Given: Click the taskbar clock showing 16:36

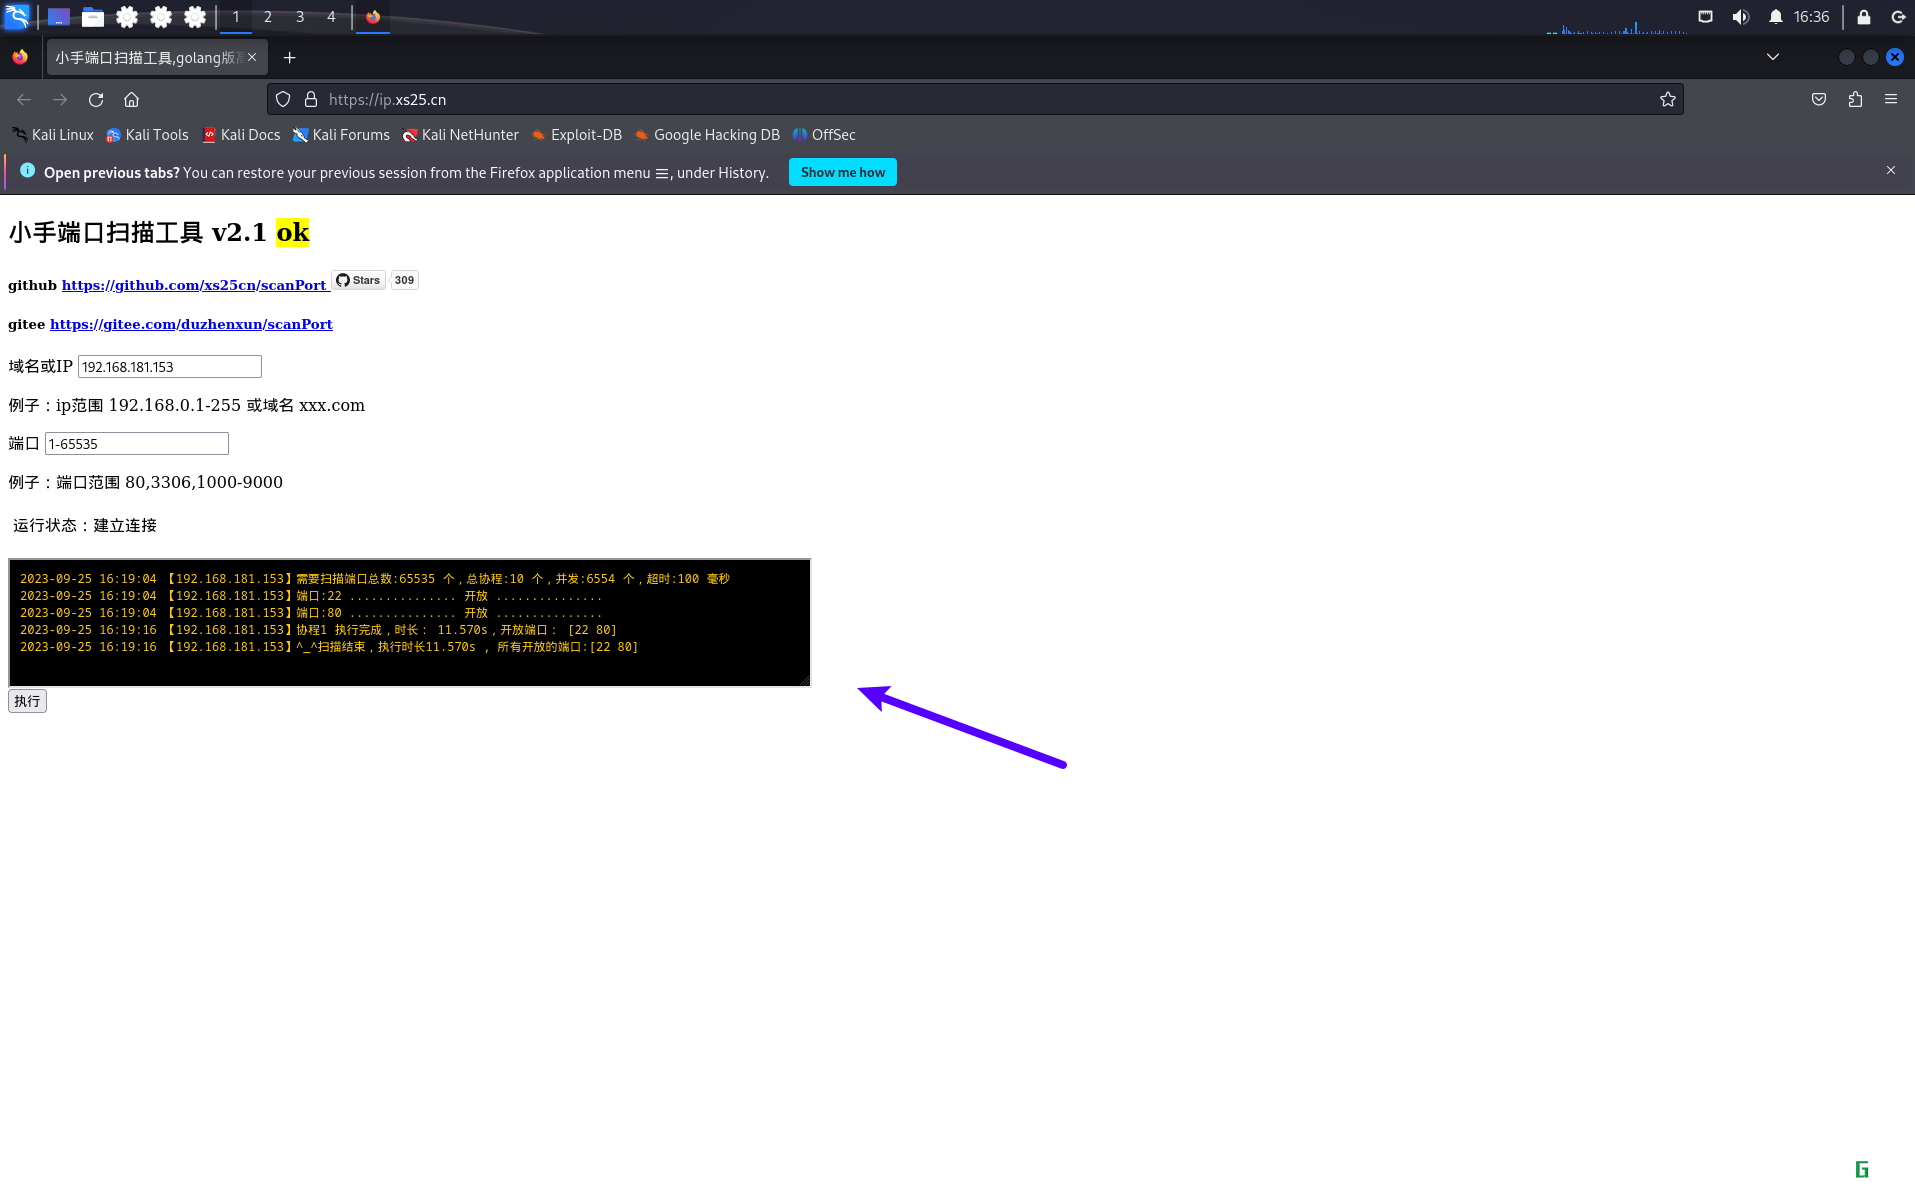Looking at the screenshot, I should (x=1811, y=17).
